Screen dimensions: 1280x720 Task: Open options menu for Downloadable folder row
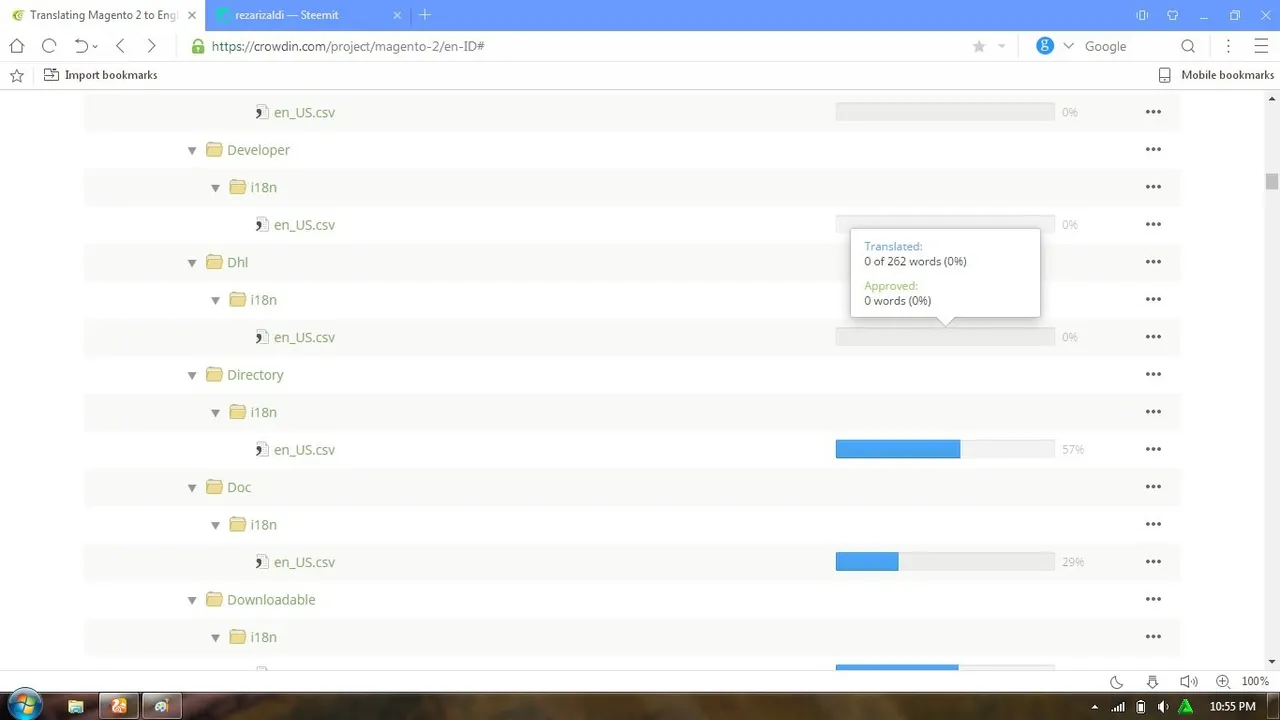click(1153, 600)
